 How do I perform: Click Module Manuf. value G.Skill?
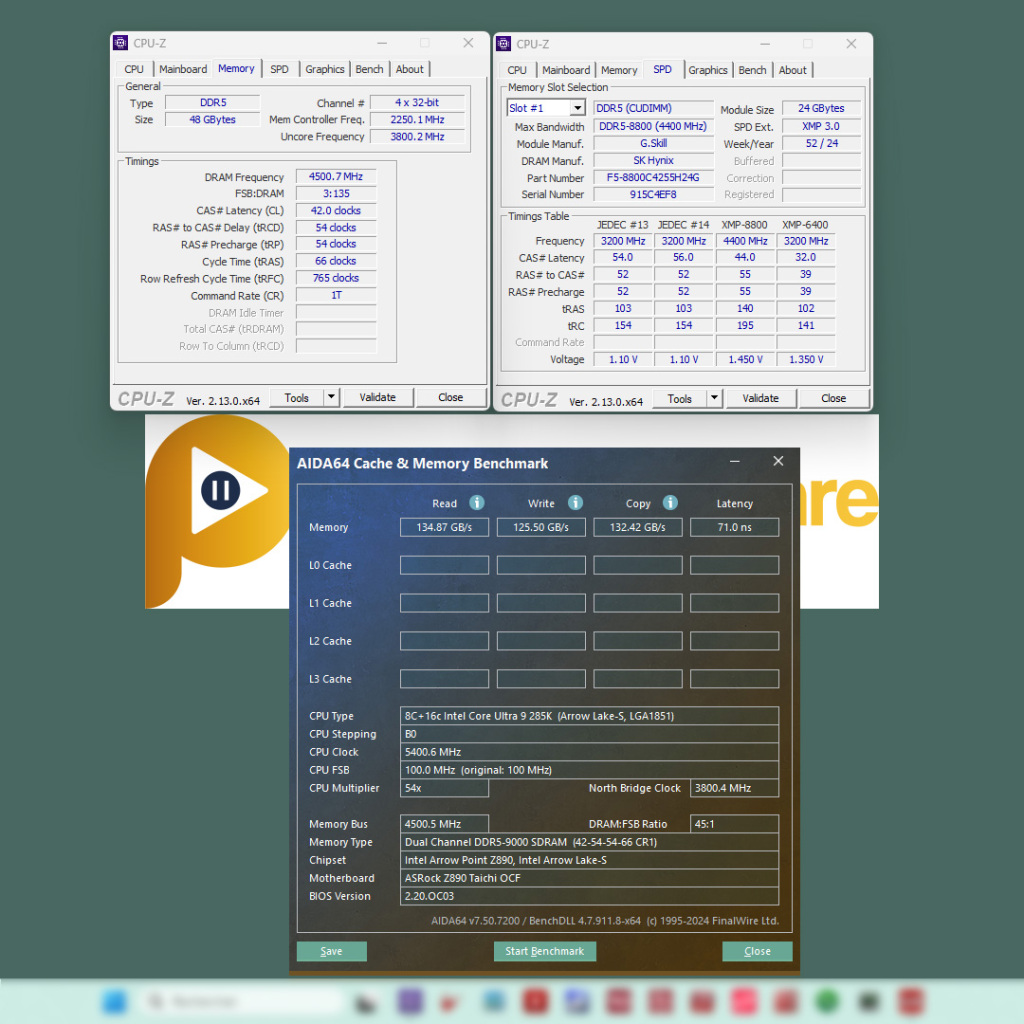click(x=653, y=143)
